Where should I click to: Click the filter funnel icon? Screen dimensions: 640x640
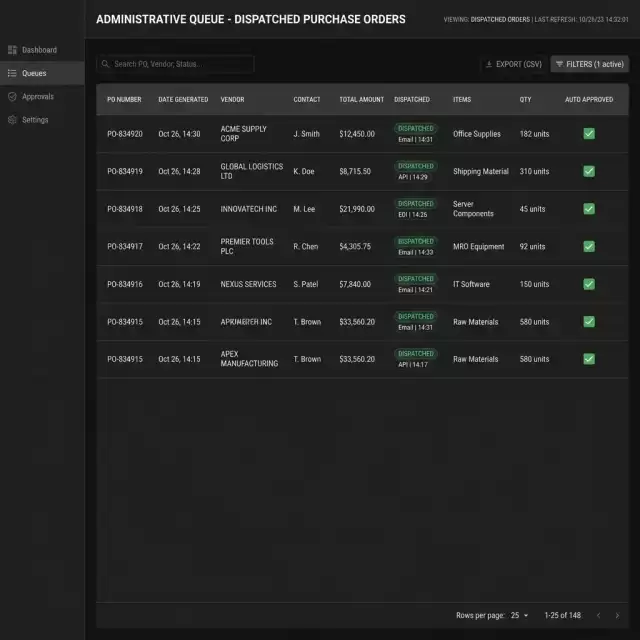pyautogui.click(x=559, y=64)
